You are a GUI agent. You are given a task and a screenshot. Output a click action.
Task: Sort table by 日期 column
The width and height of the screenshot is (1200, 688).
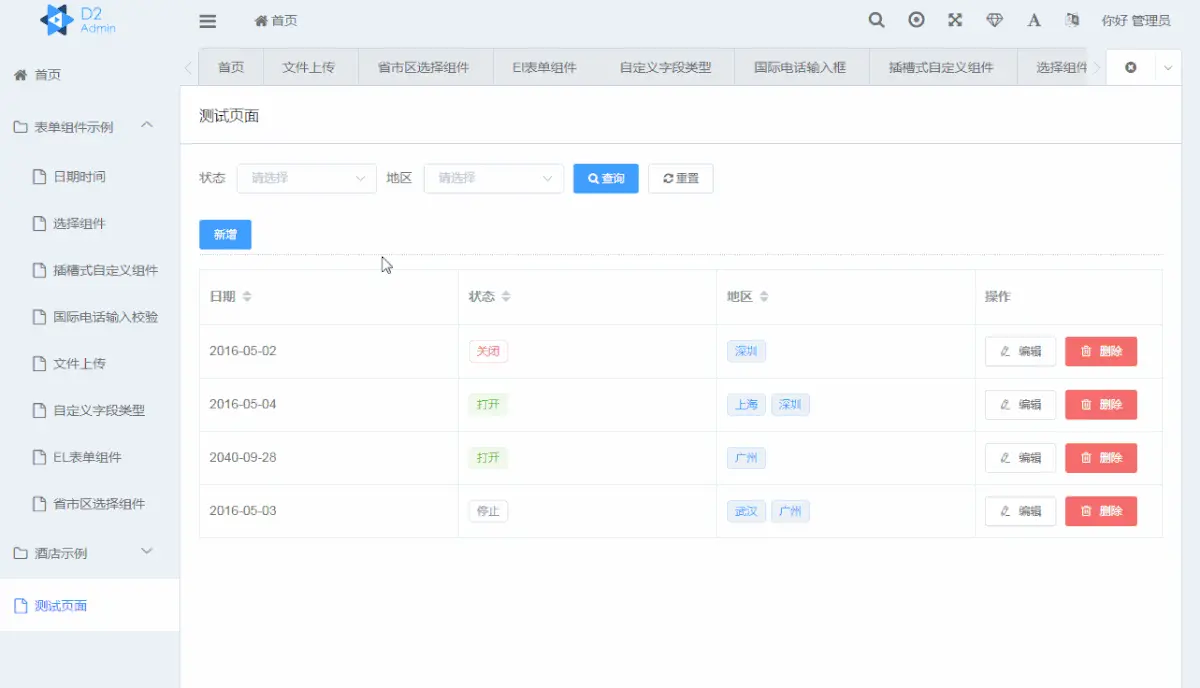(247, 297)
